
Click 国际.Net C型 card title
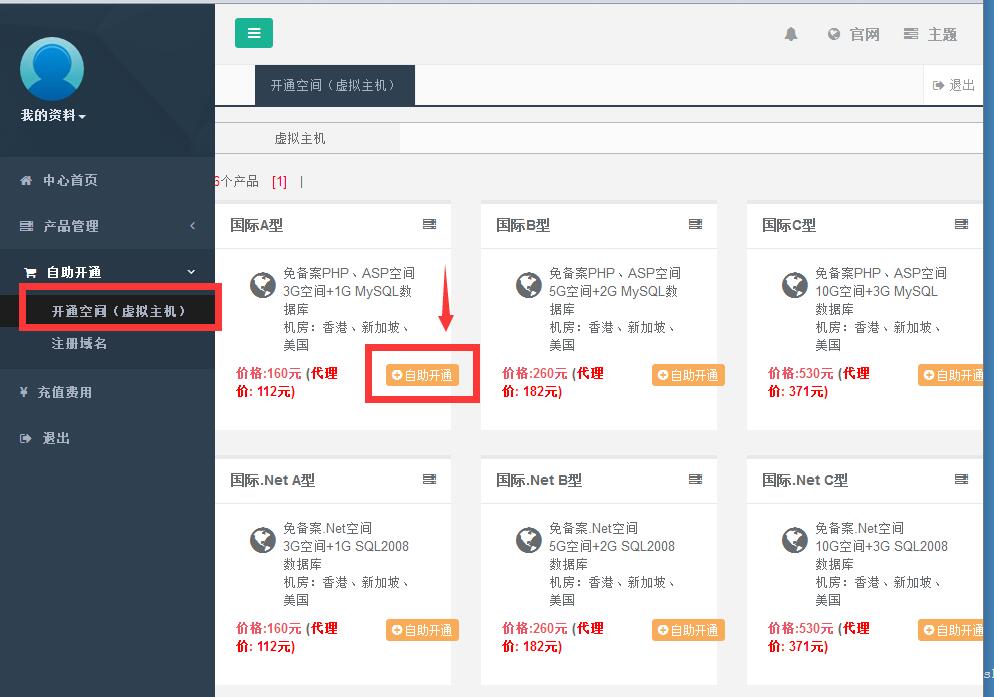click(805, 480)
